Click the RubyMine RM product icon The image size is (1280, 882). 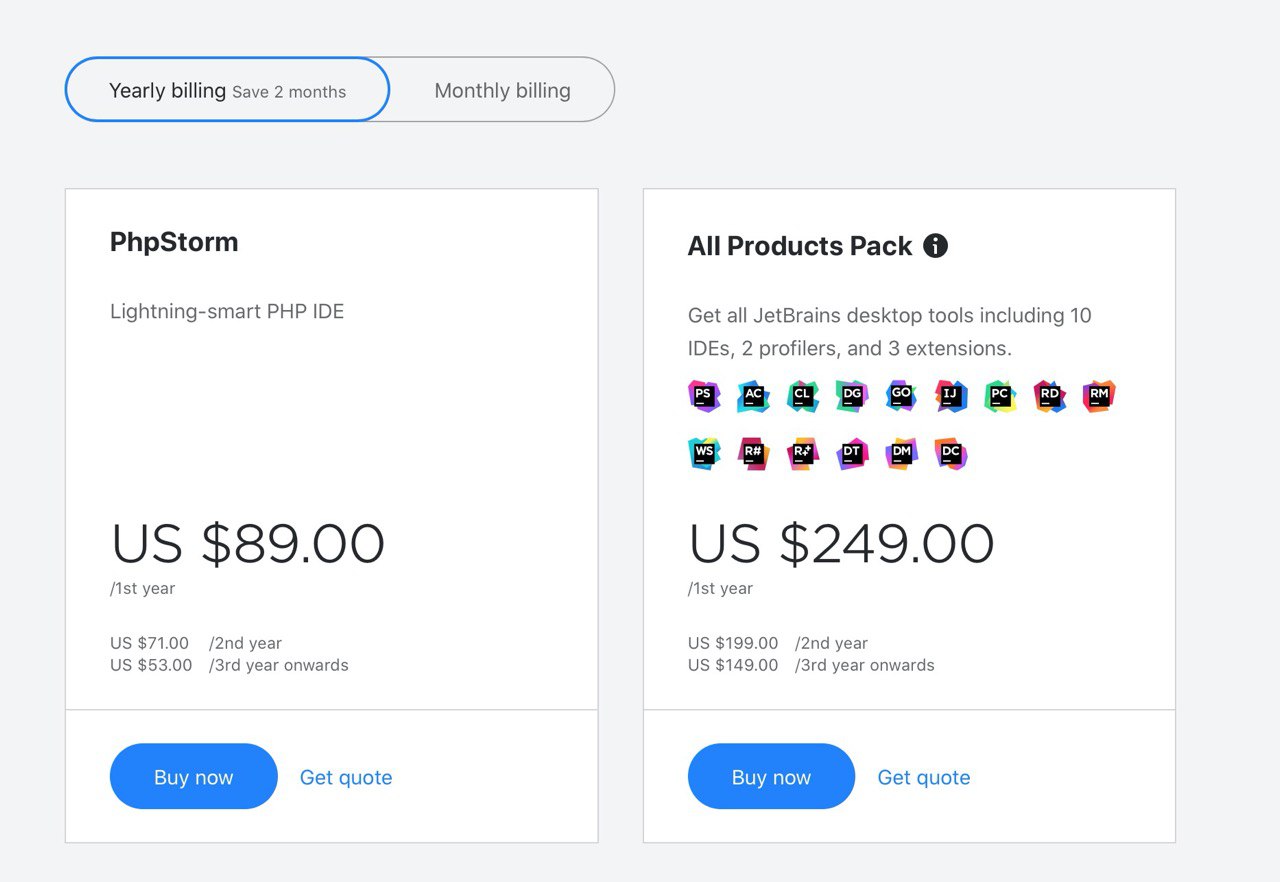[1099, 396]
